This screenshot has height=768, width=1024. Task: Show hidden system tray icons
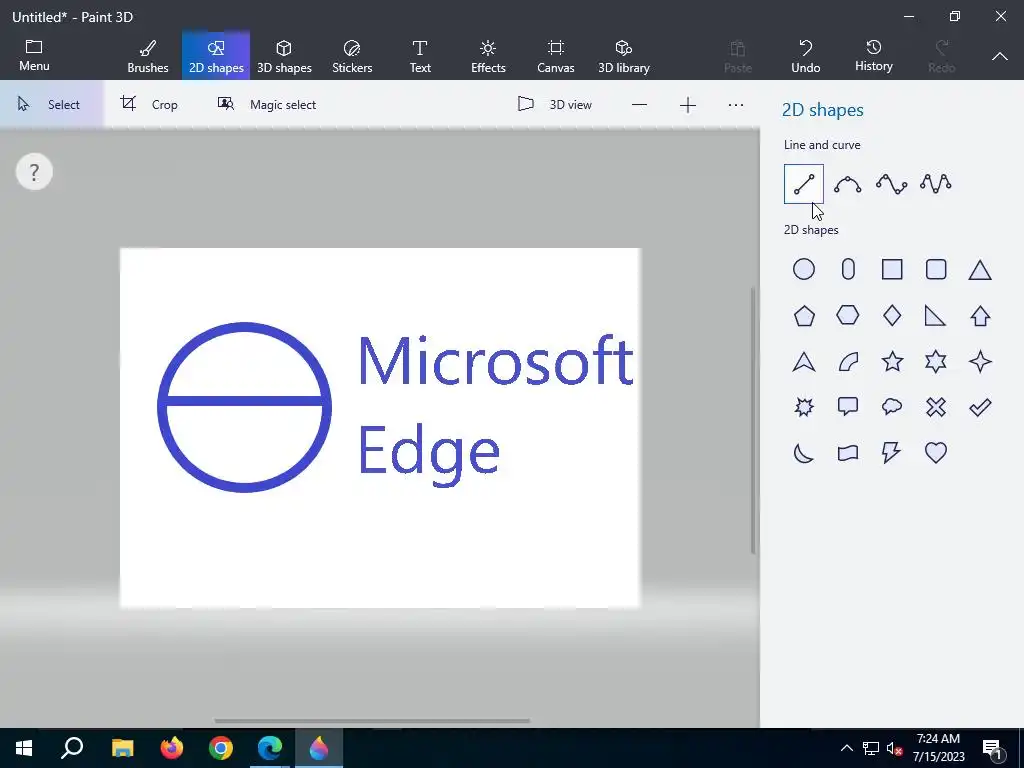coord(846,748)
